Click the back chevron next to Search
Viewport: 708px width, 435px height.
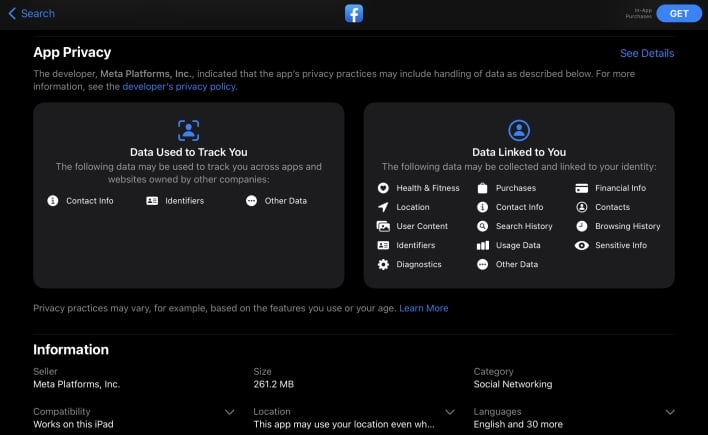(x=12, y=14)
